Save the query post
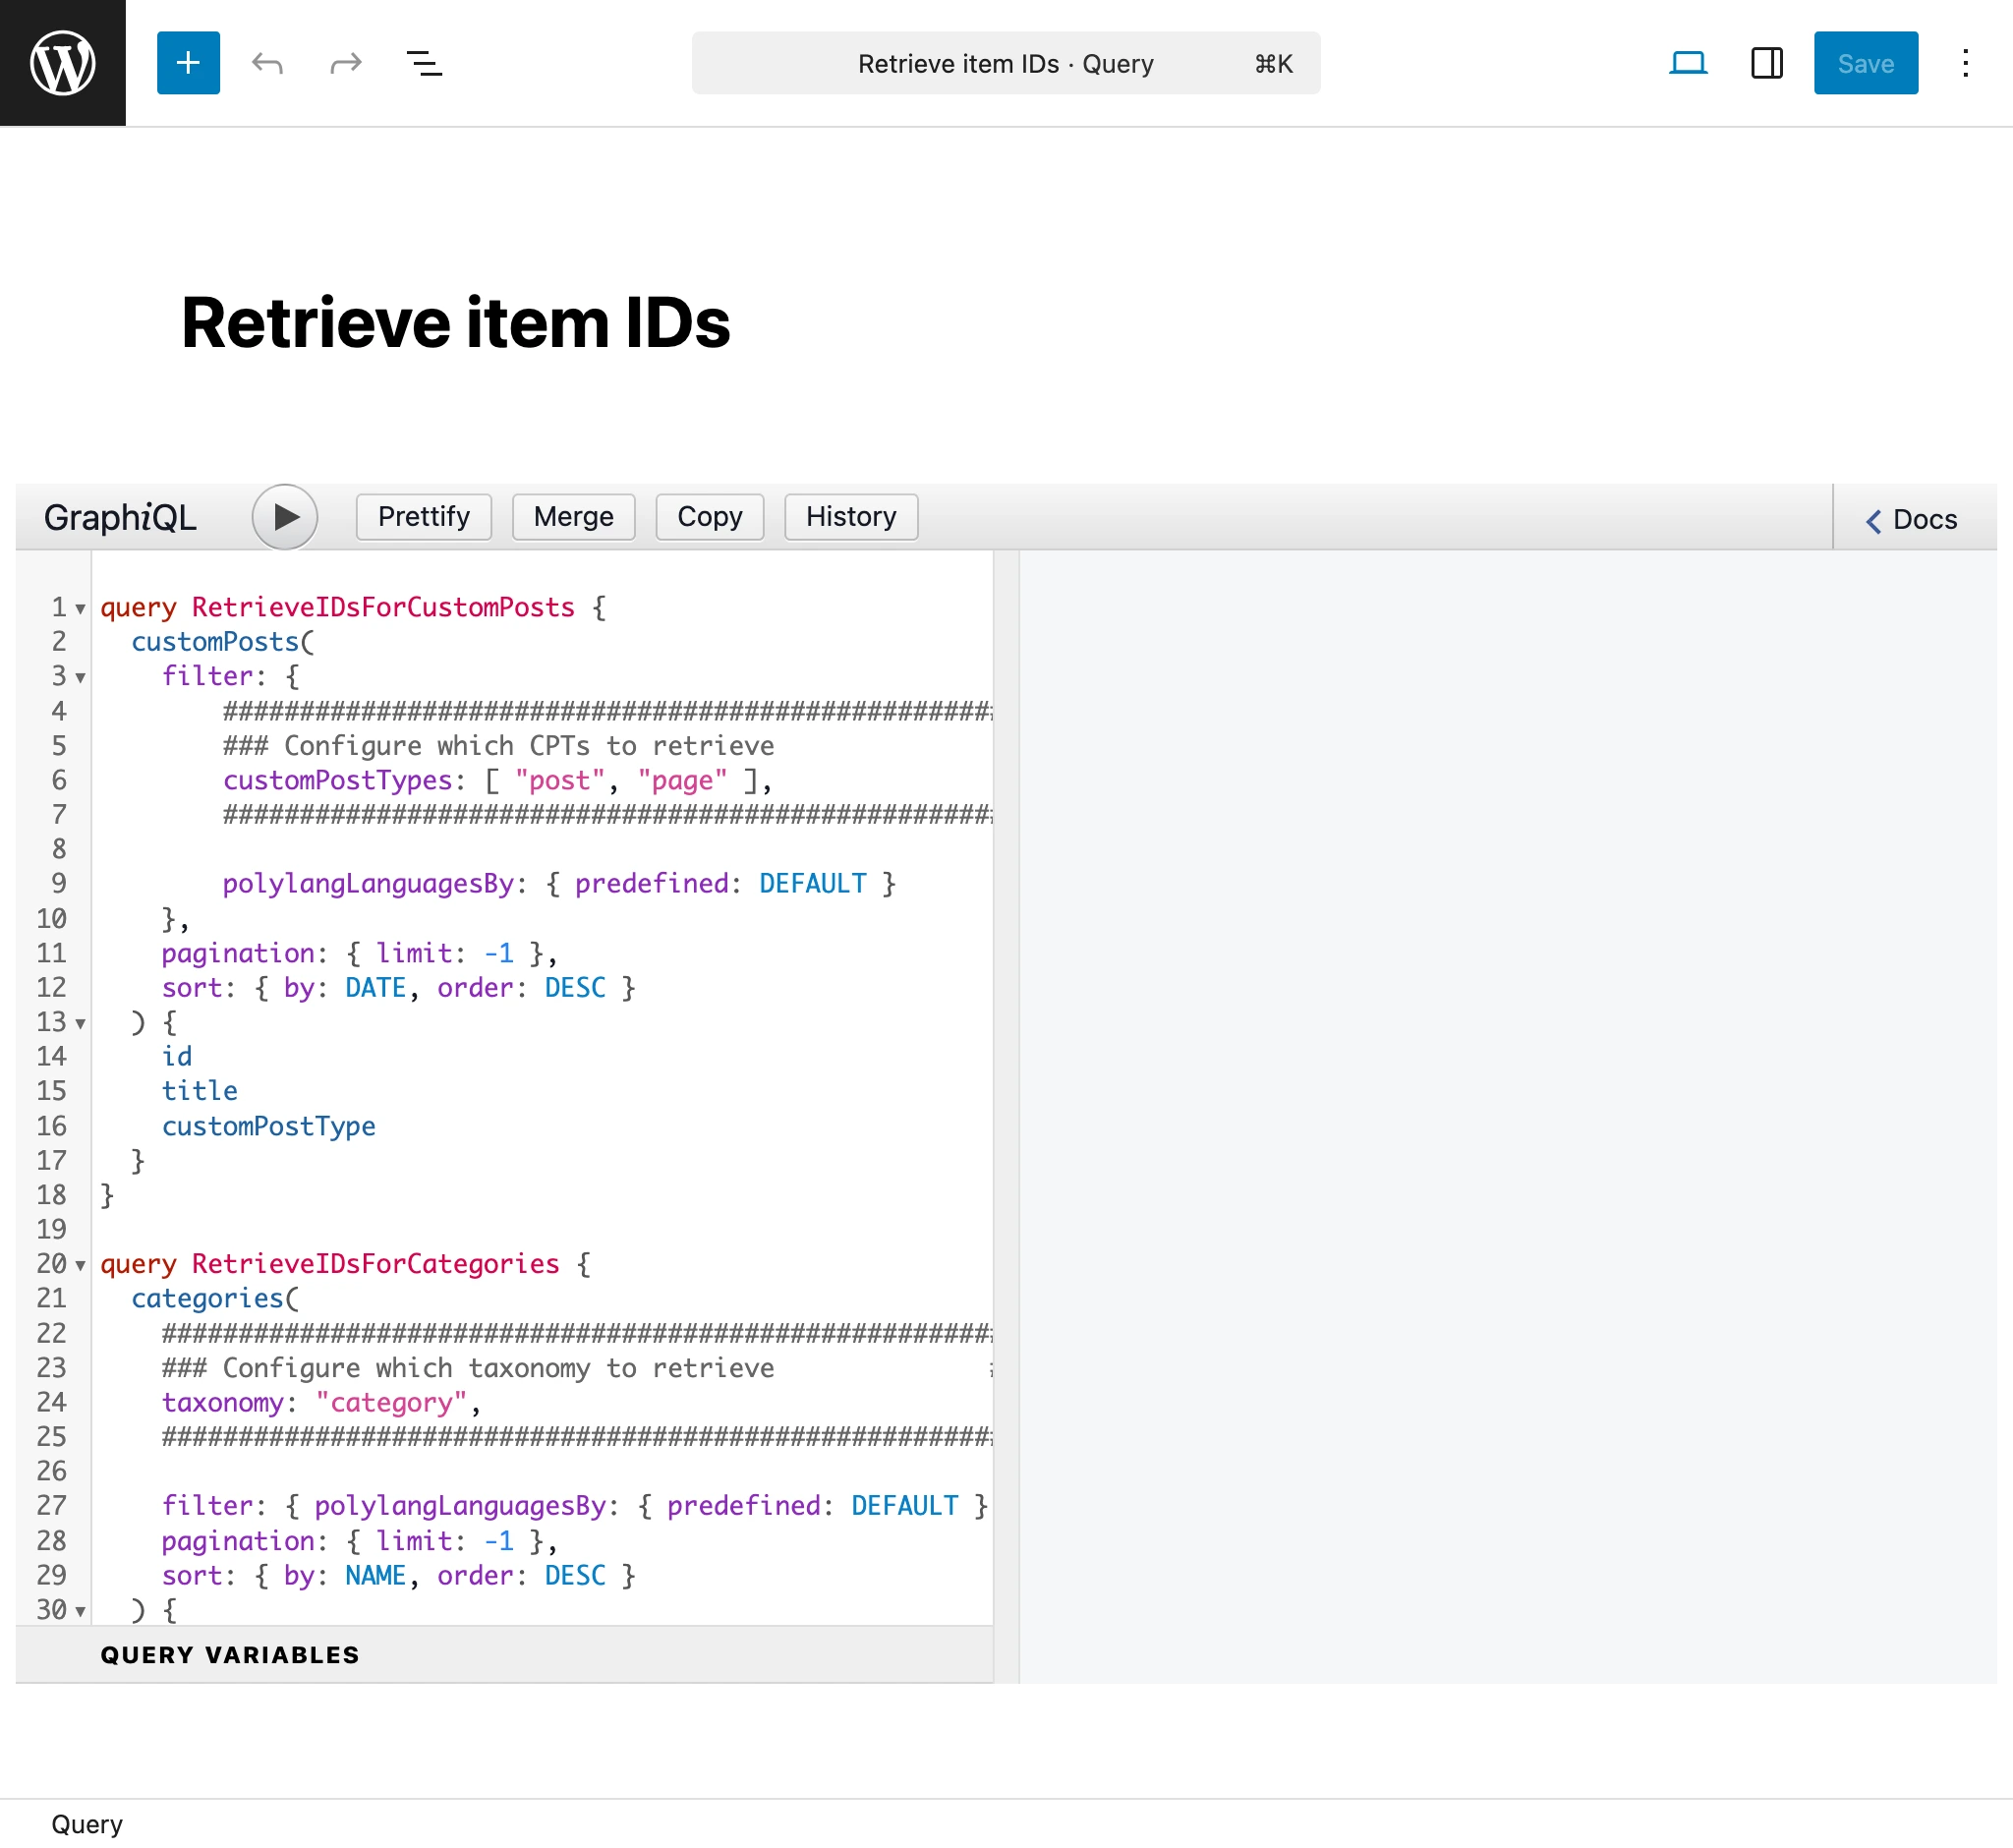Viewport: 2013px width, 1848px height. coord(1865,63)
